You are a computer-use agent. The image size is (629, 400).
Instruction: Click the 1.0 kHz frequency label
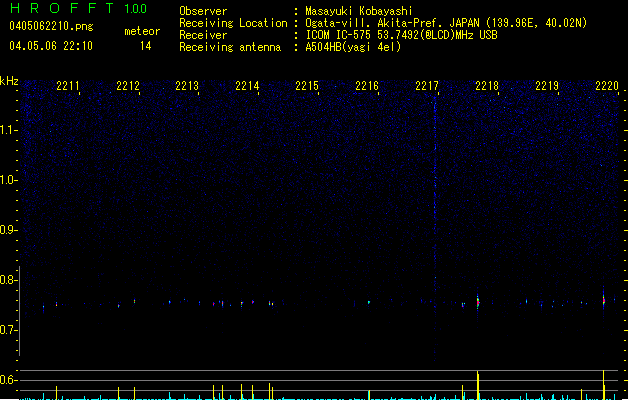coord(9,180)
